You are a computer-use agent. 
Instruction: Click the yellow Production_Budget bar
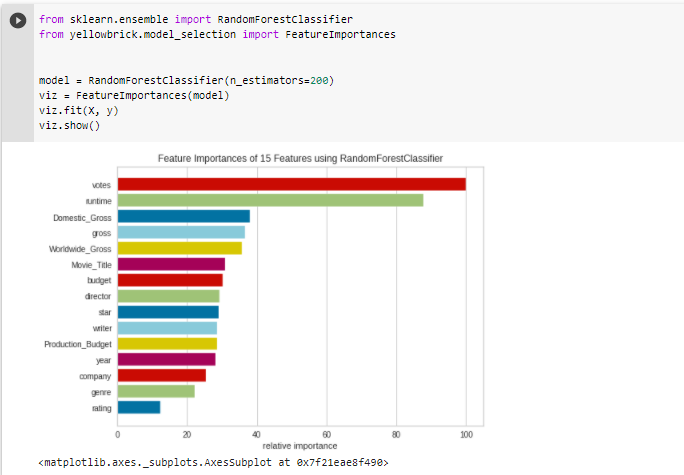(167, 344)
